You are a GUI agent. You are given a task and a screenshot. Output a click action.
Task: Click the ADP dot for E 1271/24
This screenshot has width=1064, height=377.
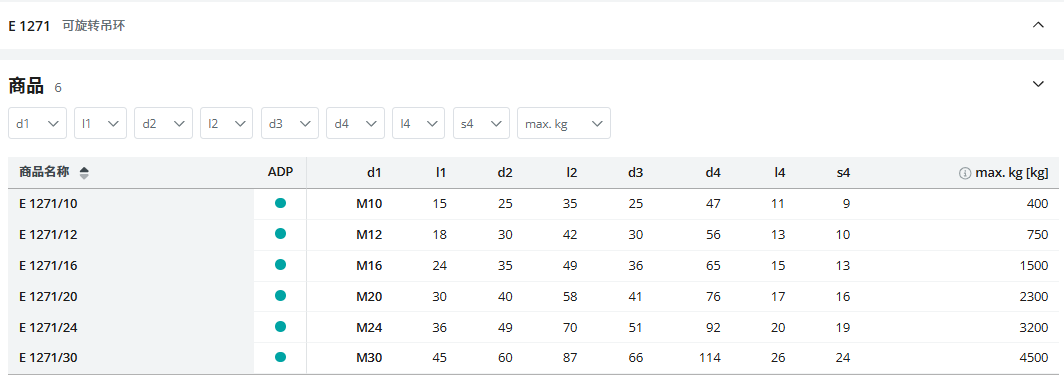click(x=280, y=327)
